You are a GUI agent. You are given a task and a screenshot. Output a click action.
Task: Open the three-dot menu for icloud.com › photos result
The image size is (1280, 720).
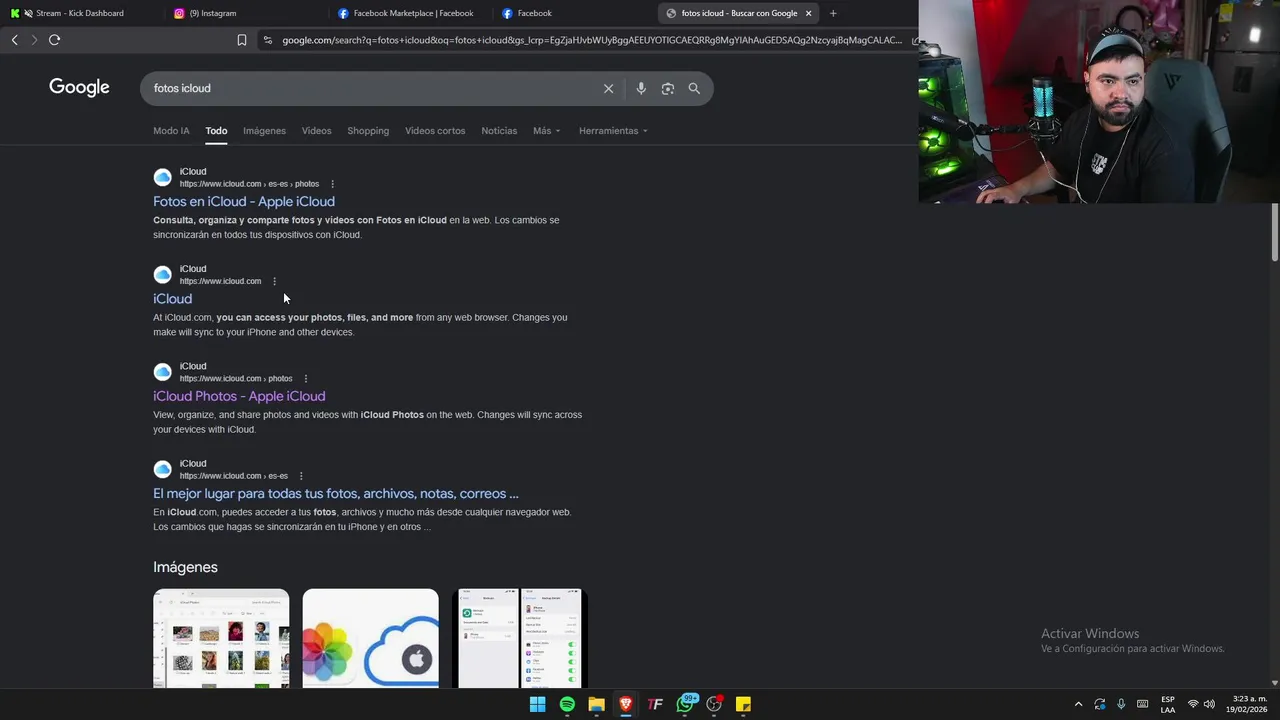pos(306,378)
